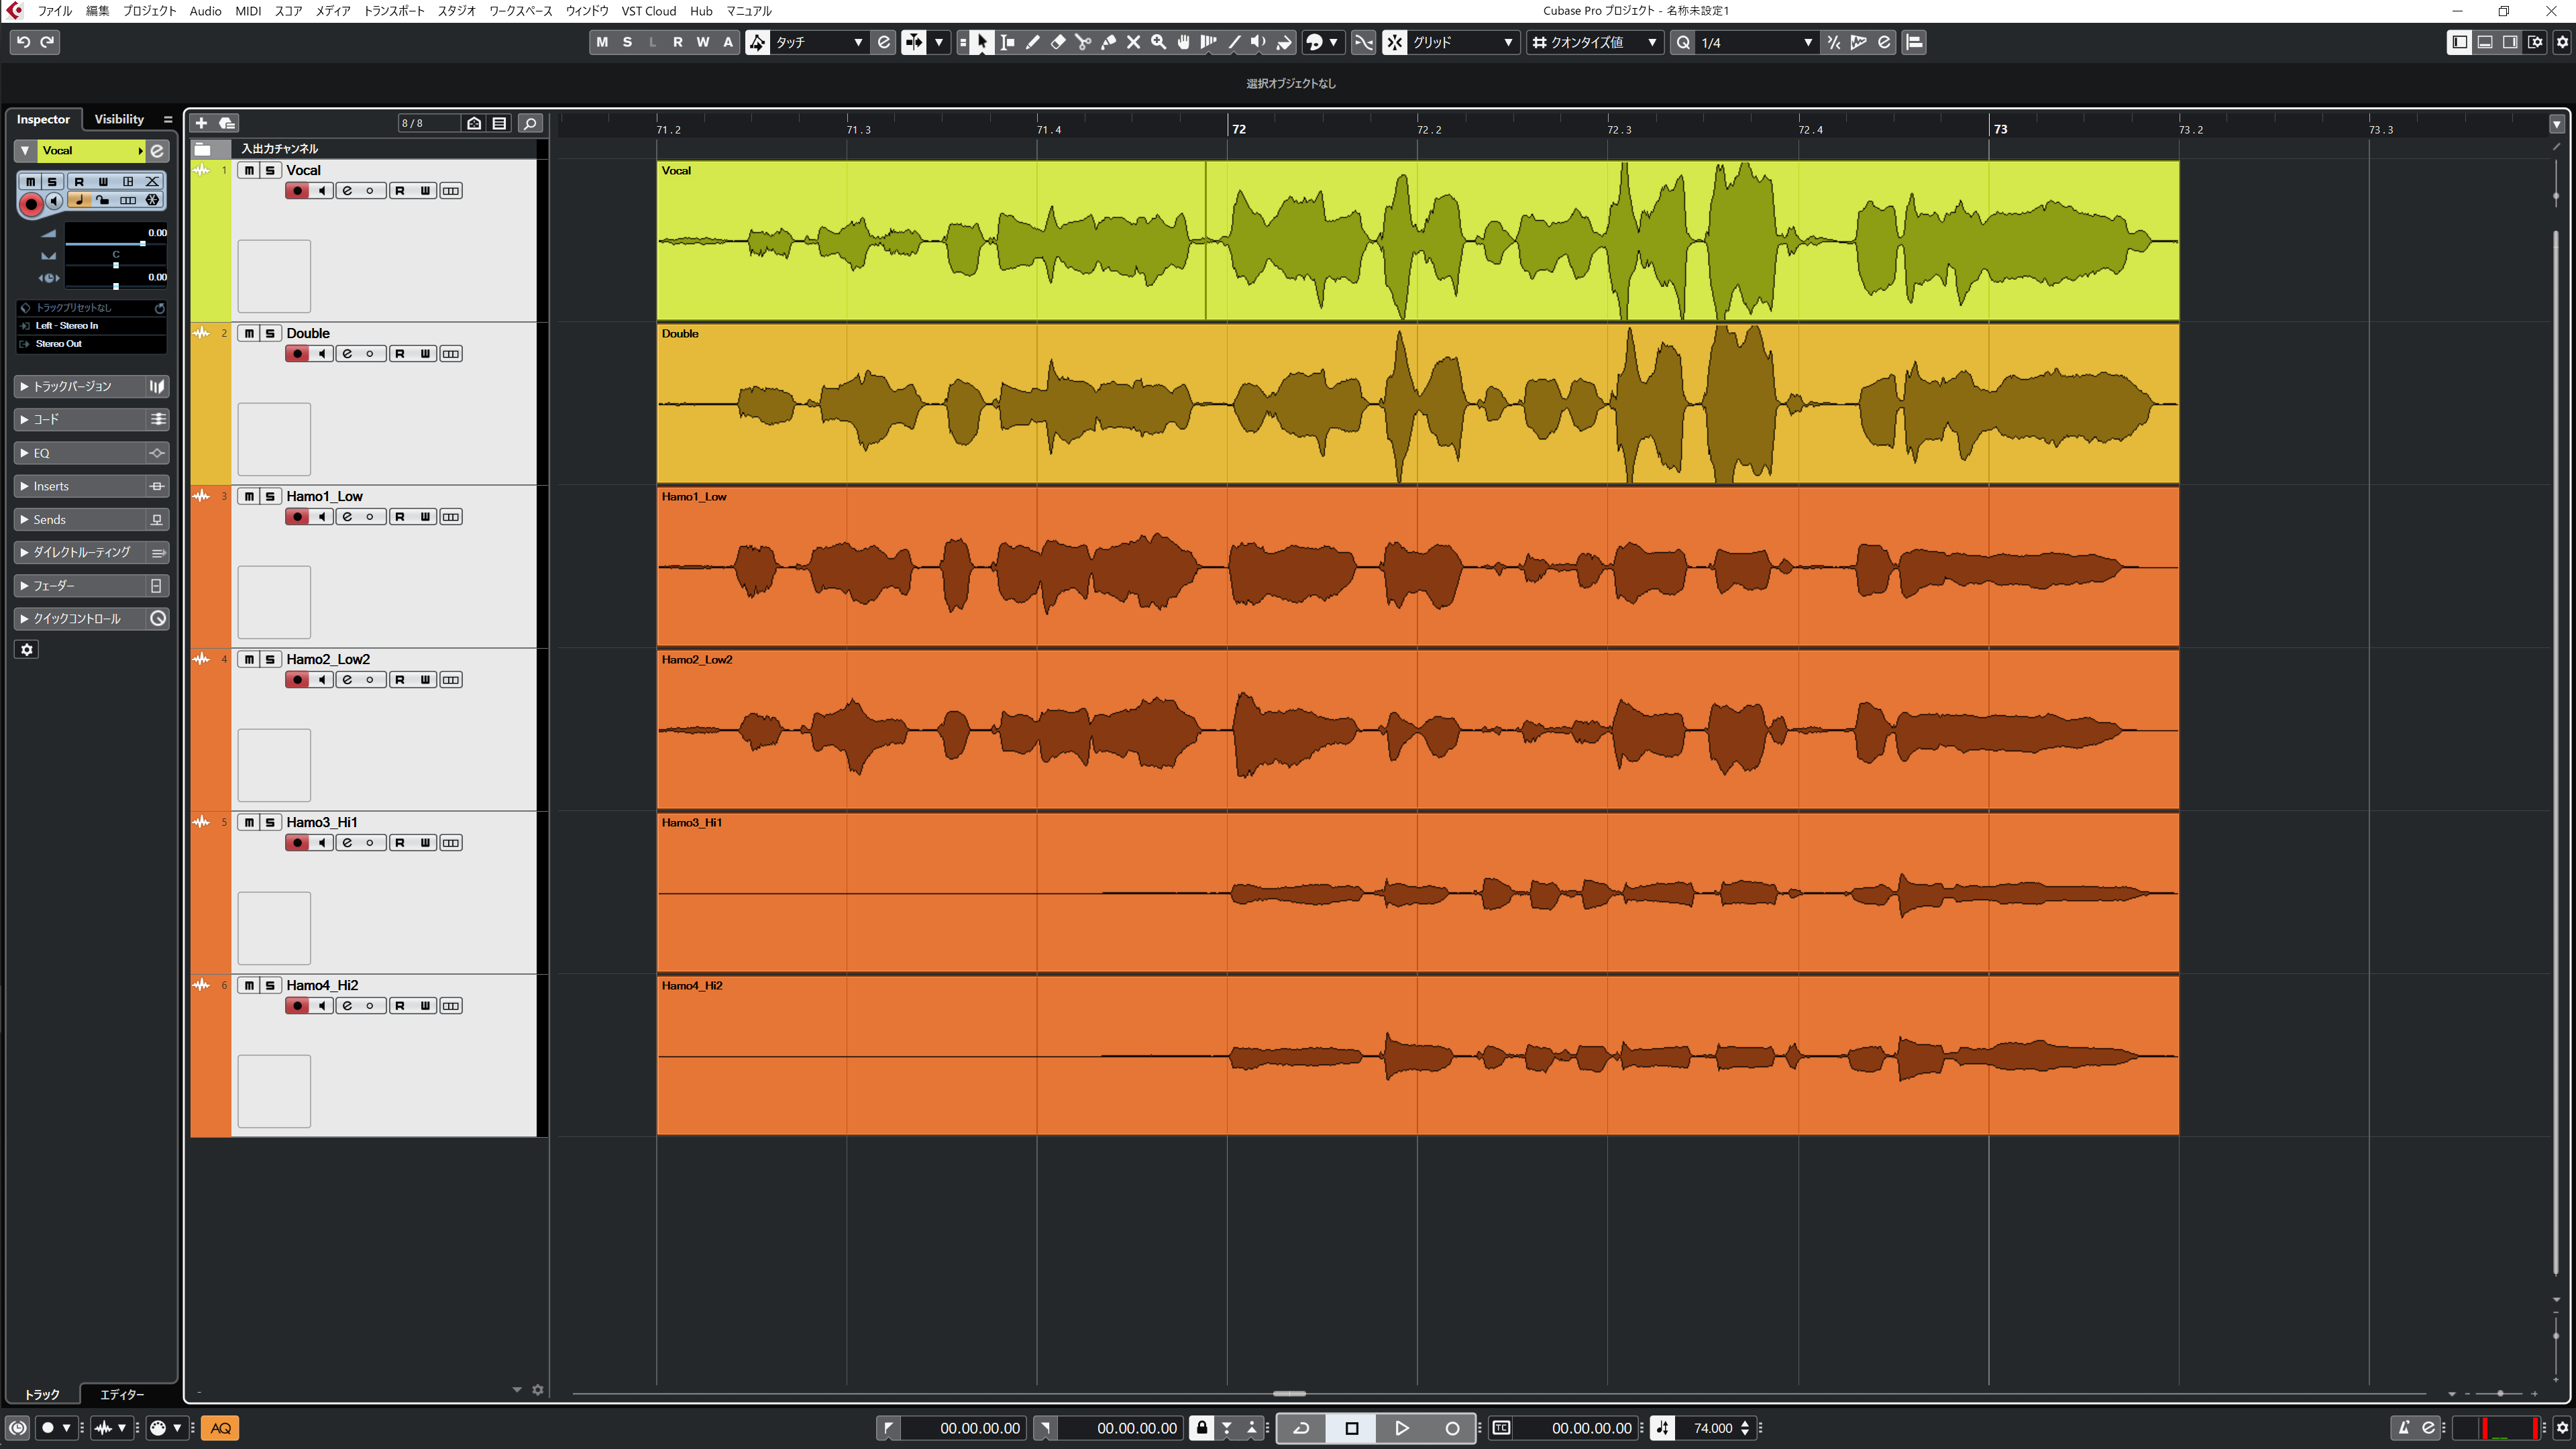Click the Record transport button
The width and height of the screenshot is (2576, 1449).
tap(1452, 1428)
